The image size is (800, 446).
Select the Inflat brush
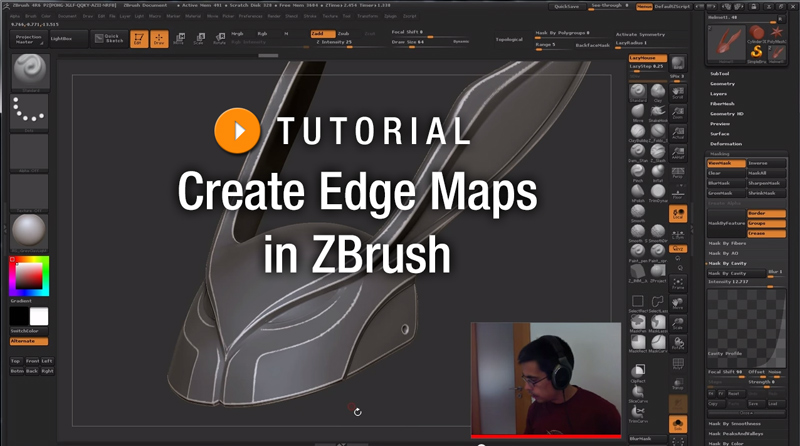pos(658,171)
